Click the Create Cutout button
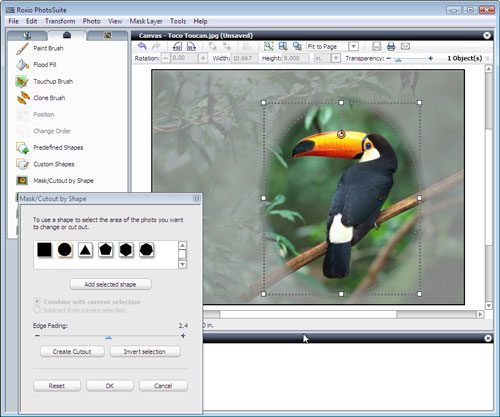 click(x=72, y=352)
